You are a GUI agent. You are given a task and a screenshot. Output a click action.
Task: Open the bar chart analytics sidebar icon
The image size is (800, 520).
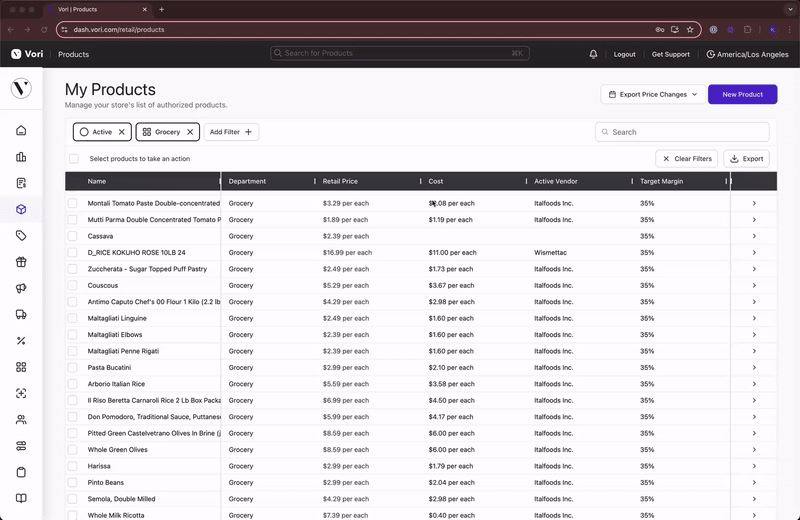(x=21, y=157)
